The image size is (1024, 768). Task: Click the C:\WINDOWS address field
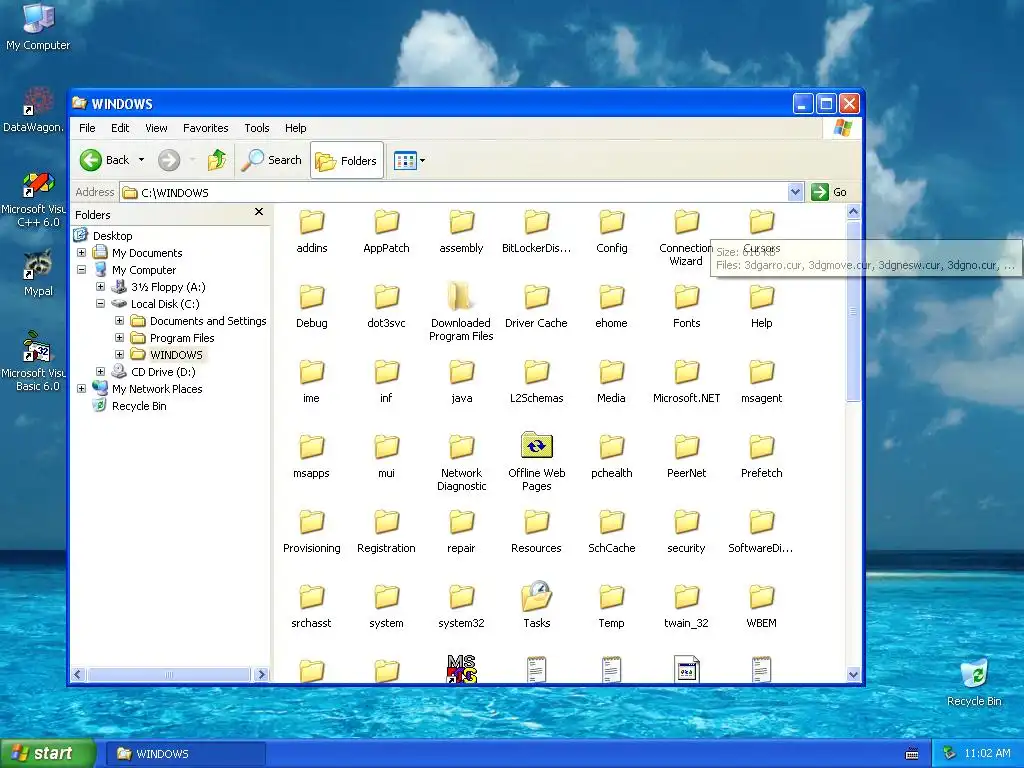tap(454, 193)
